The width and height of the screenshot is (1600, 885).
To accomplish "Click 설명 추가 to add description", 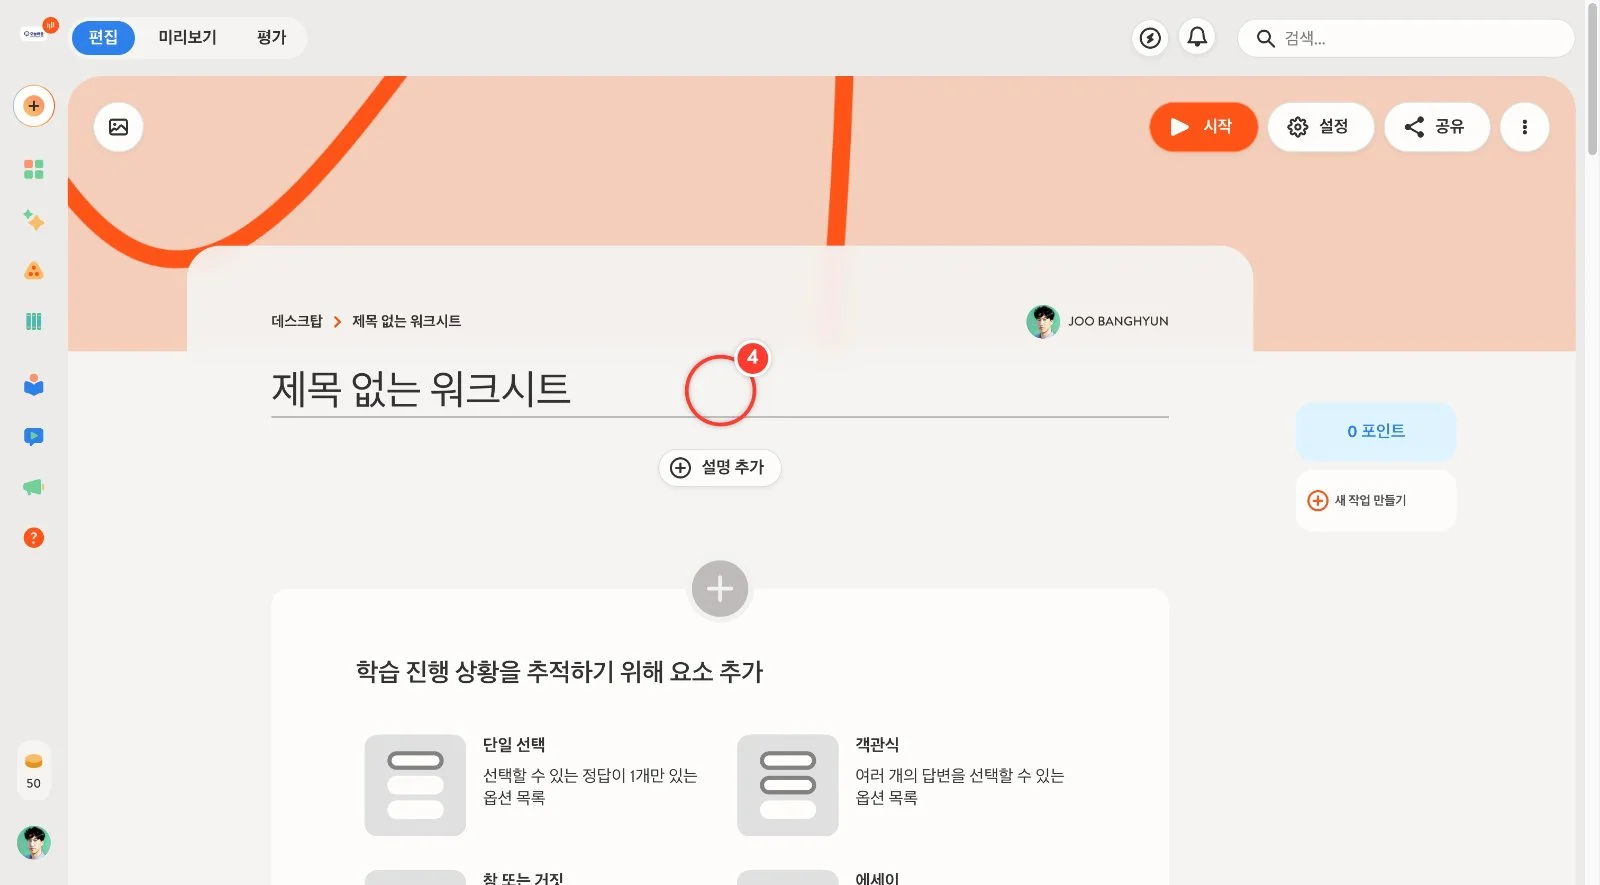I will (x=720, y=467).
